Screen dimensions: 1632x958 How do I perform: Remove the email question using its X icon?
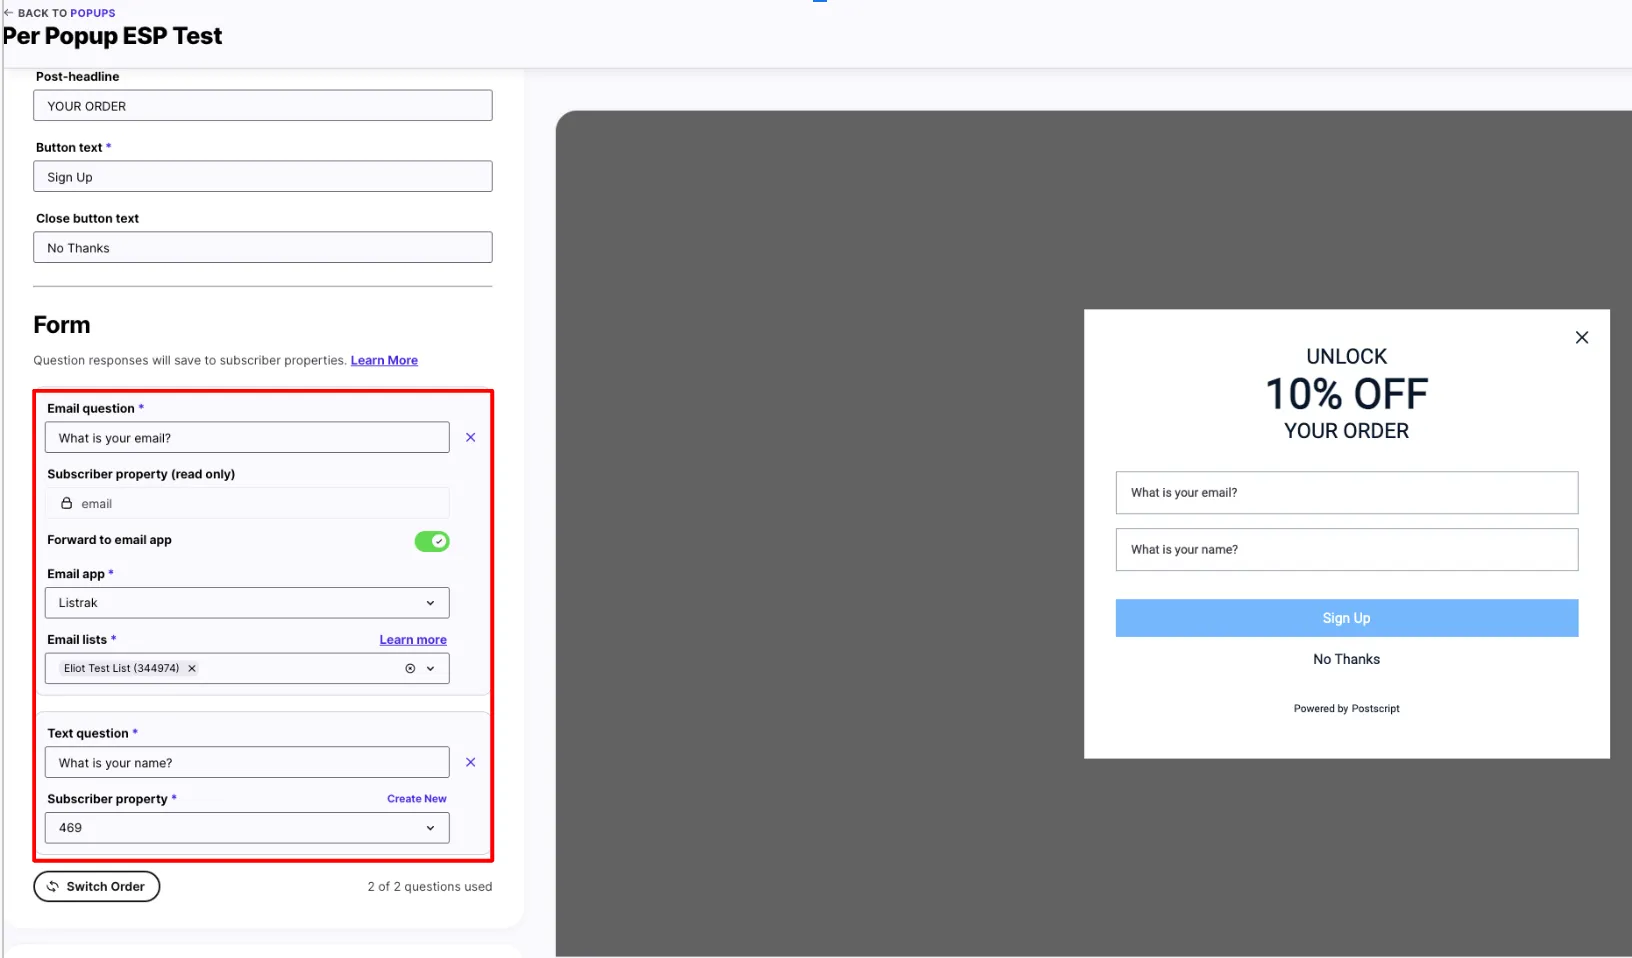pos(470,437)
